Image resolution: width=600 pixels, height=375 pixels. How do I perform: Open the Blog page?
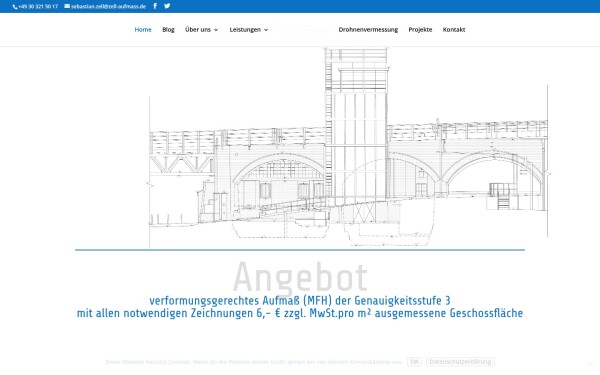pyautogui.click(x=168, y=29)
